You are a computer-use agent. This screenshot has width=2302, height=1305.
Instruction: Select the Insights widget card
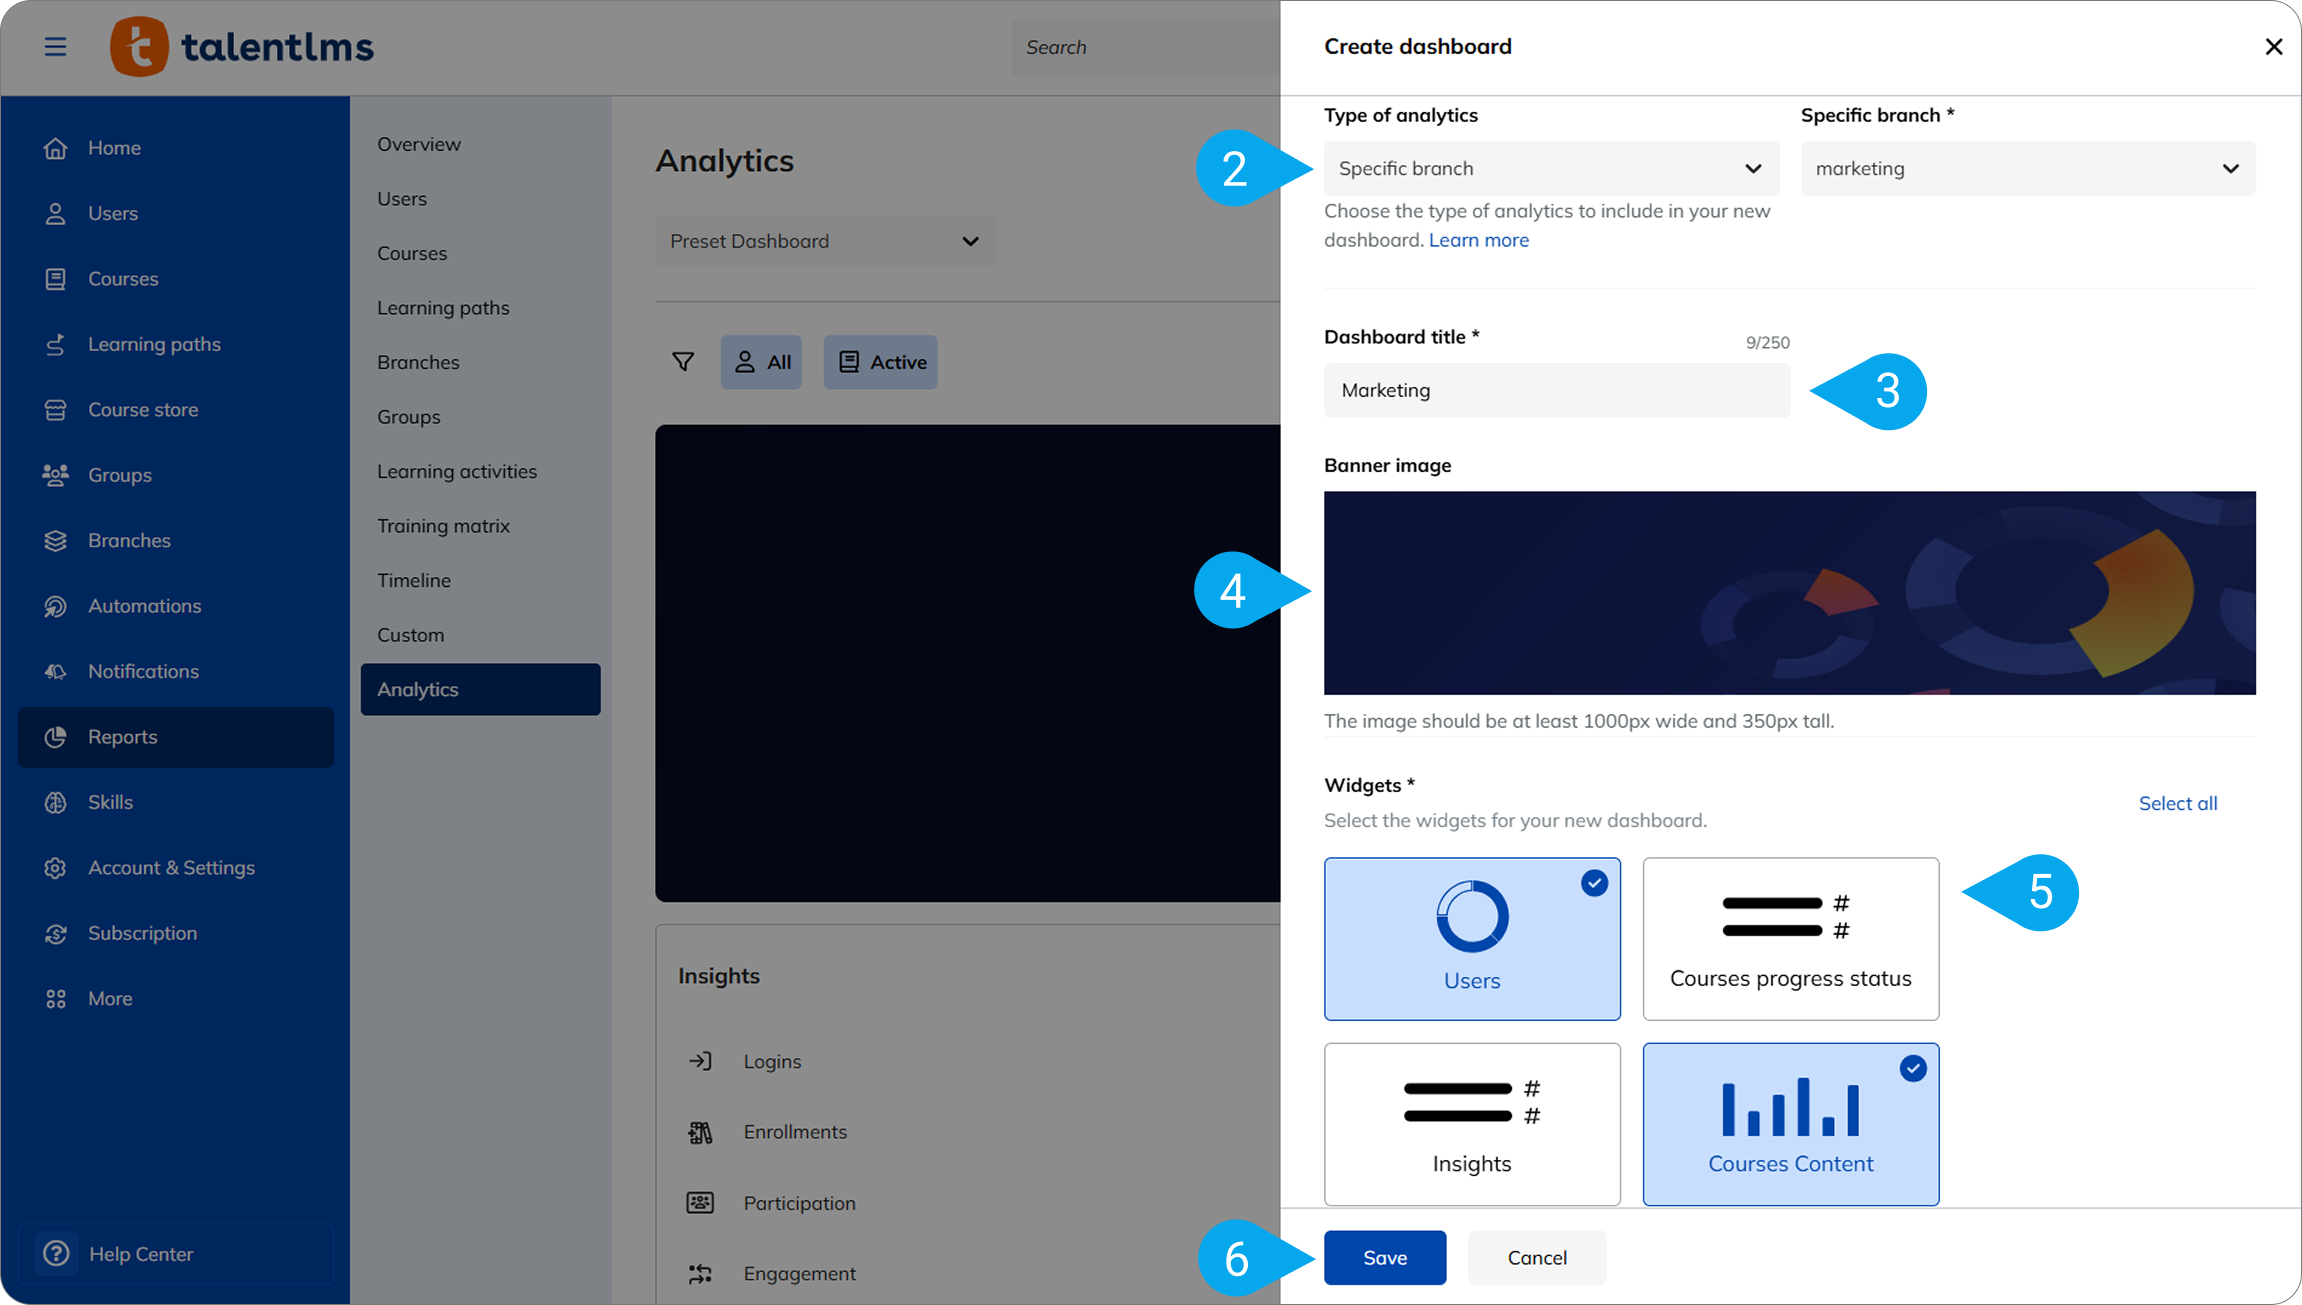click(1472, 1124)
